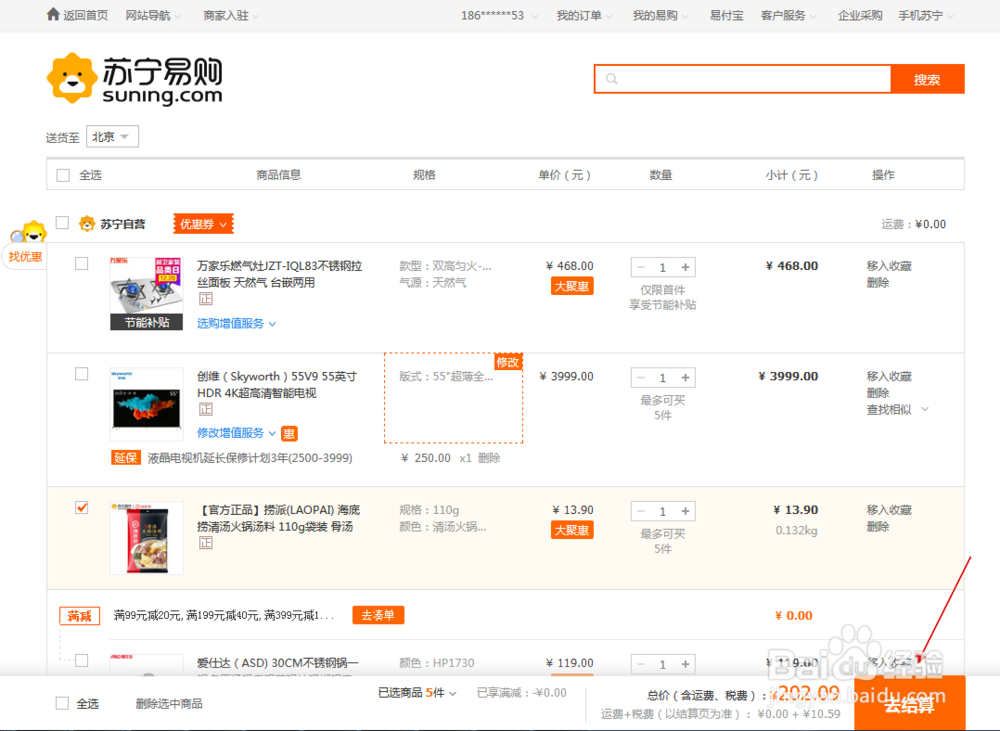This screenshot has height=731, width=1000.
Task: Expand 修改增值服务 for the TV
Action: coord(236,433)
